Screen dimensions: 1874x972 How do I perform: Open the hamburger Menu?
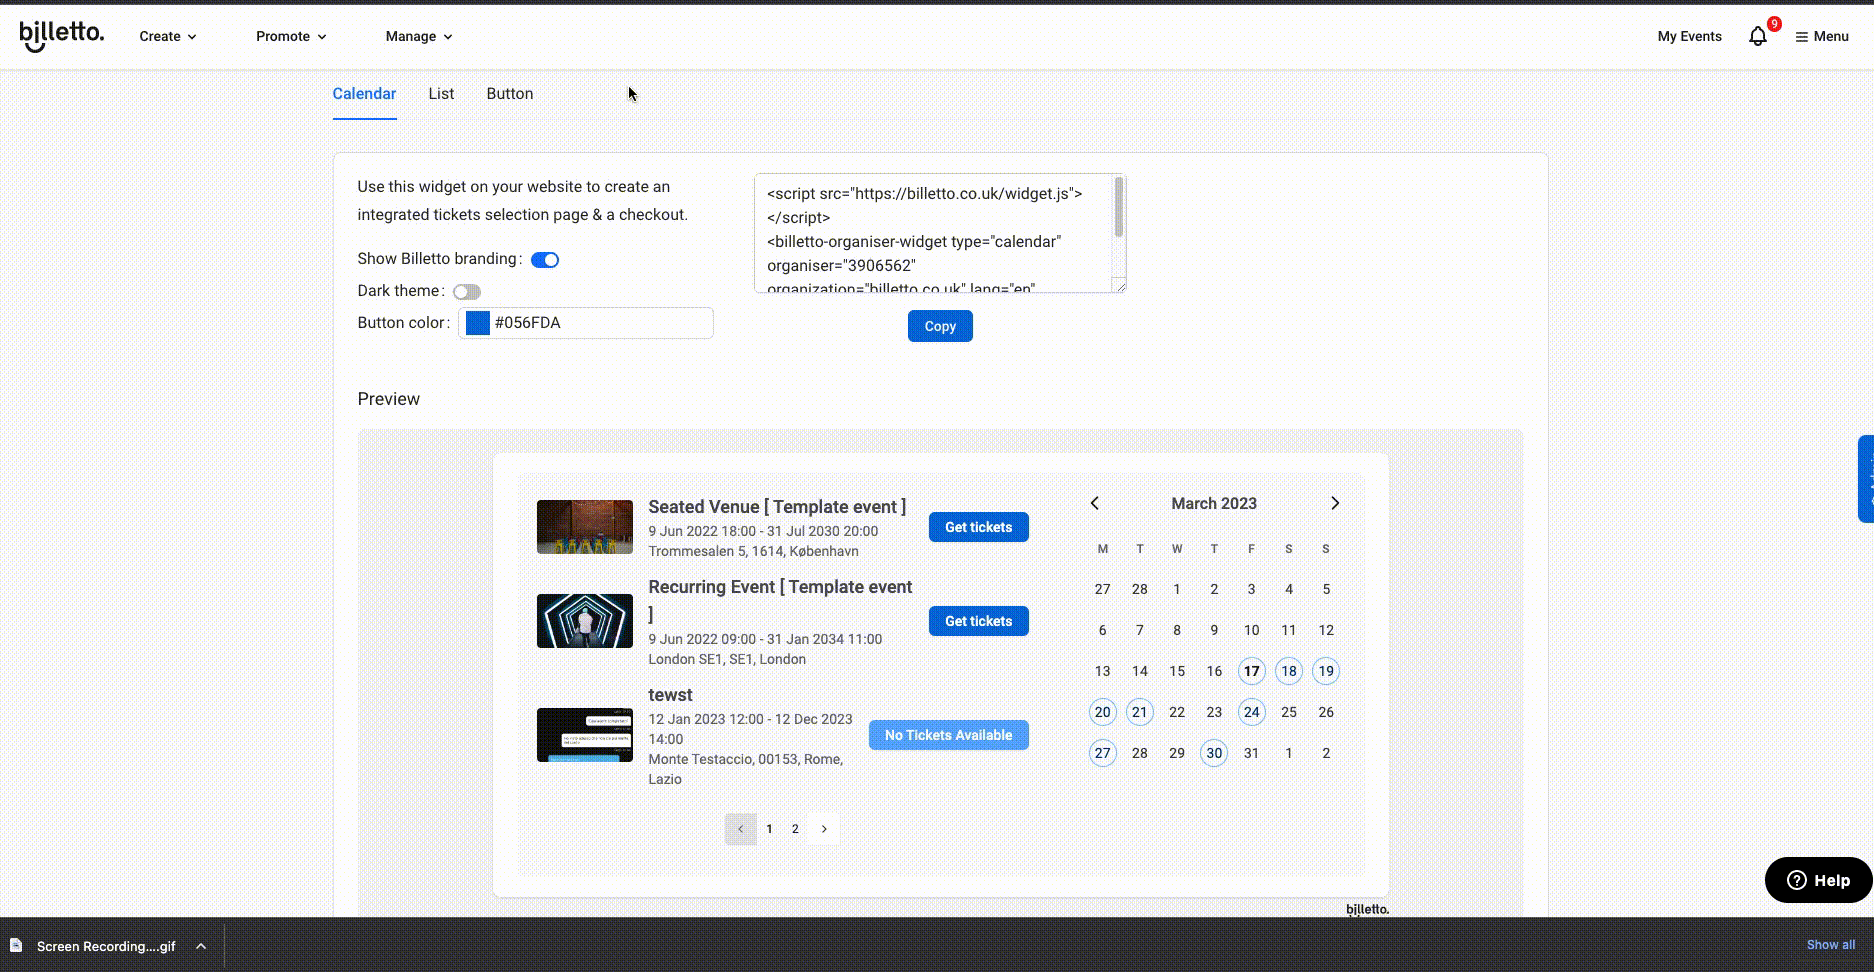click(1822, 36)
